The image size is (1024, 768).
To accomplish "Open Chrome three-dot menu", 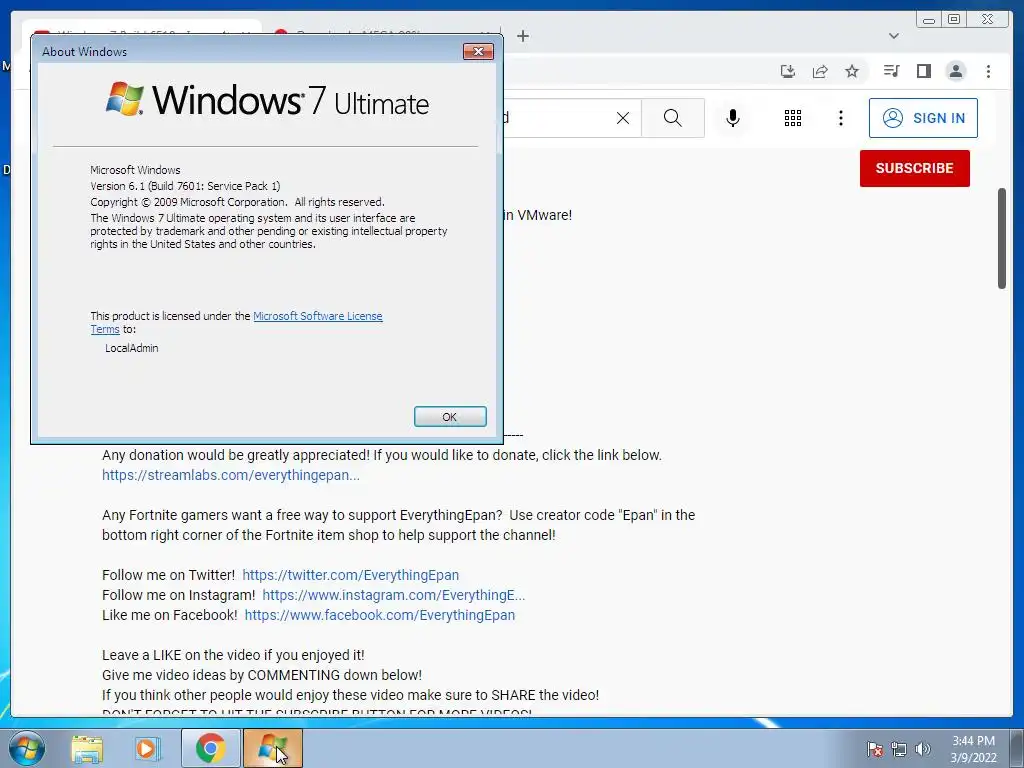I will (x=988, y=71).
